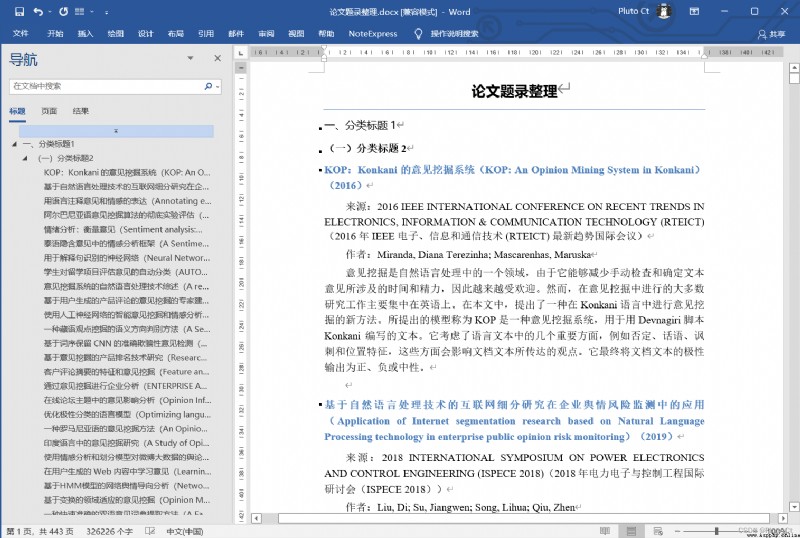Collapse the 一、分类标题1 heading triangle
The height and width of the screenshot is (538, 800).
[x=14, y=144]
